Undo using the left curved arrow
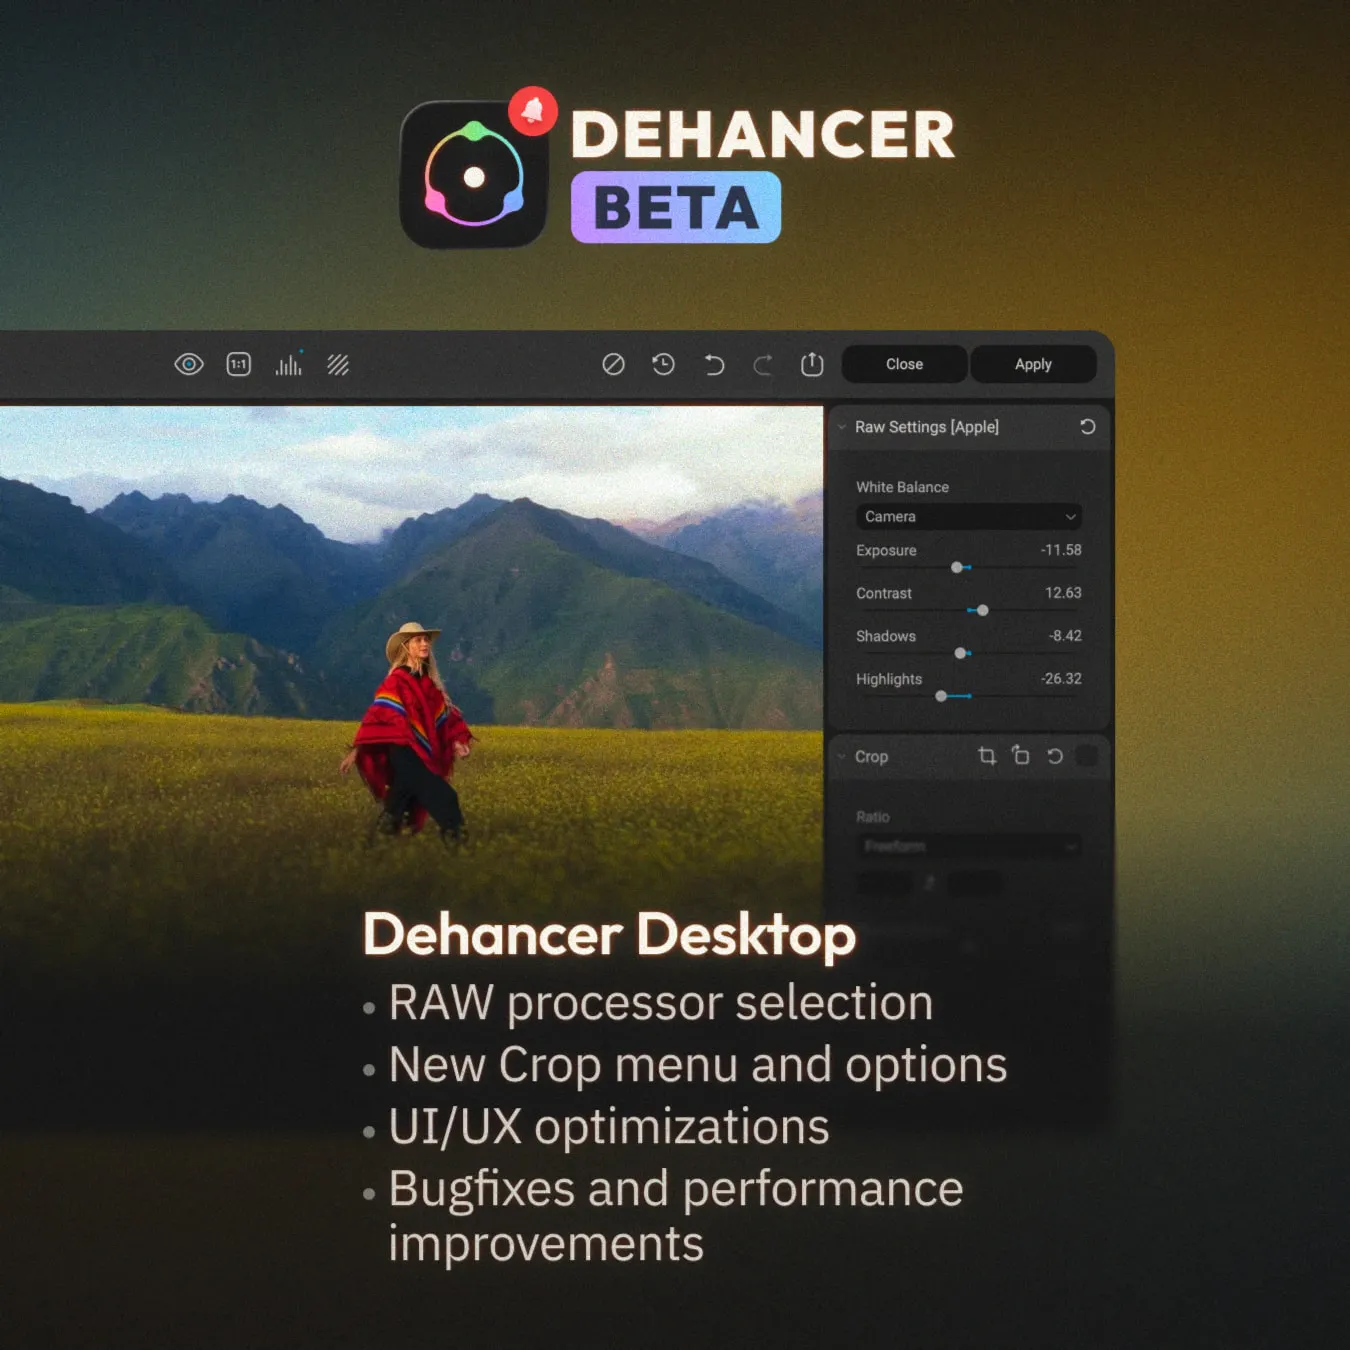 pyautogui.click(x=713, y=365)
